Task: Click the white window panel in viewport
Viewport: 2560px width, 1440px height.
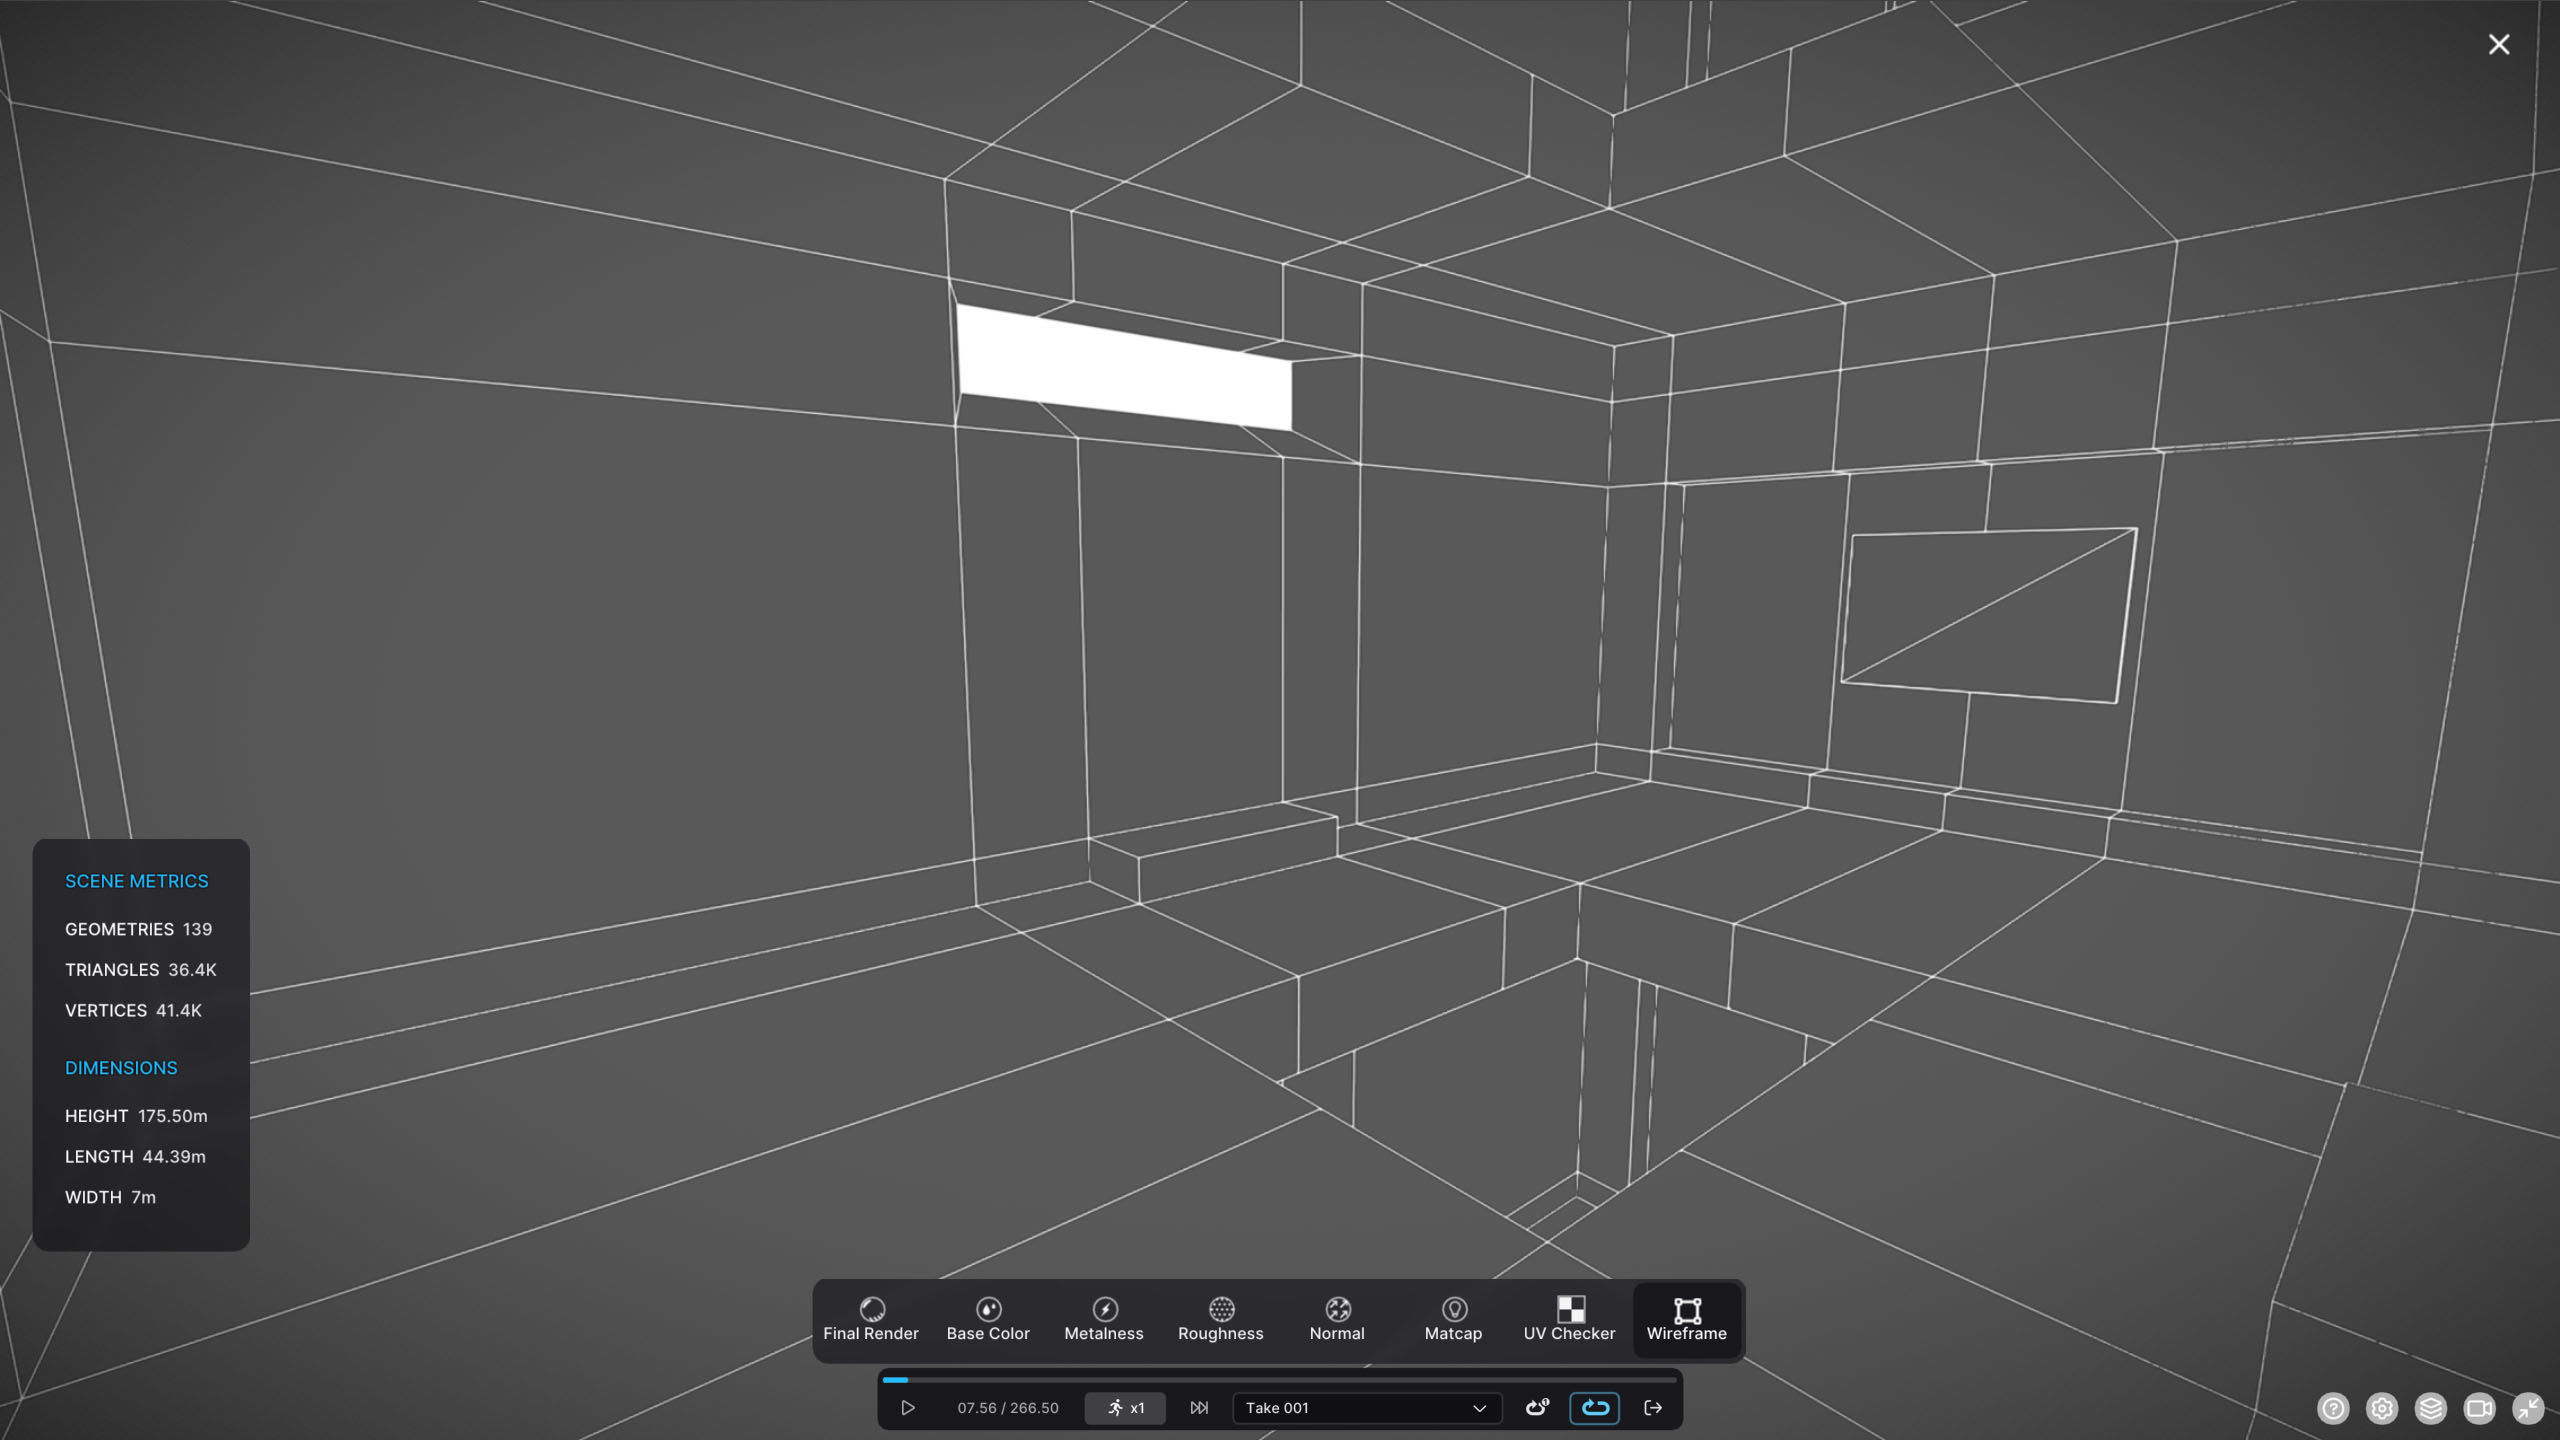Action: [x=1124, y=367]
